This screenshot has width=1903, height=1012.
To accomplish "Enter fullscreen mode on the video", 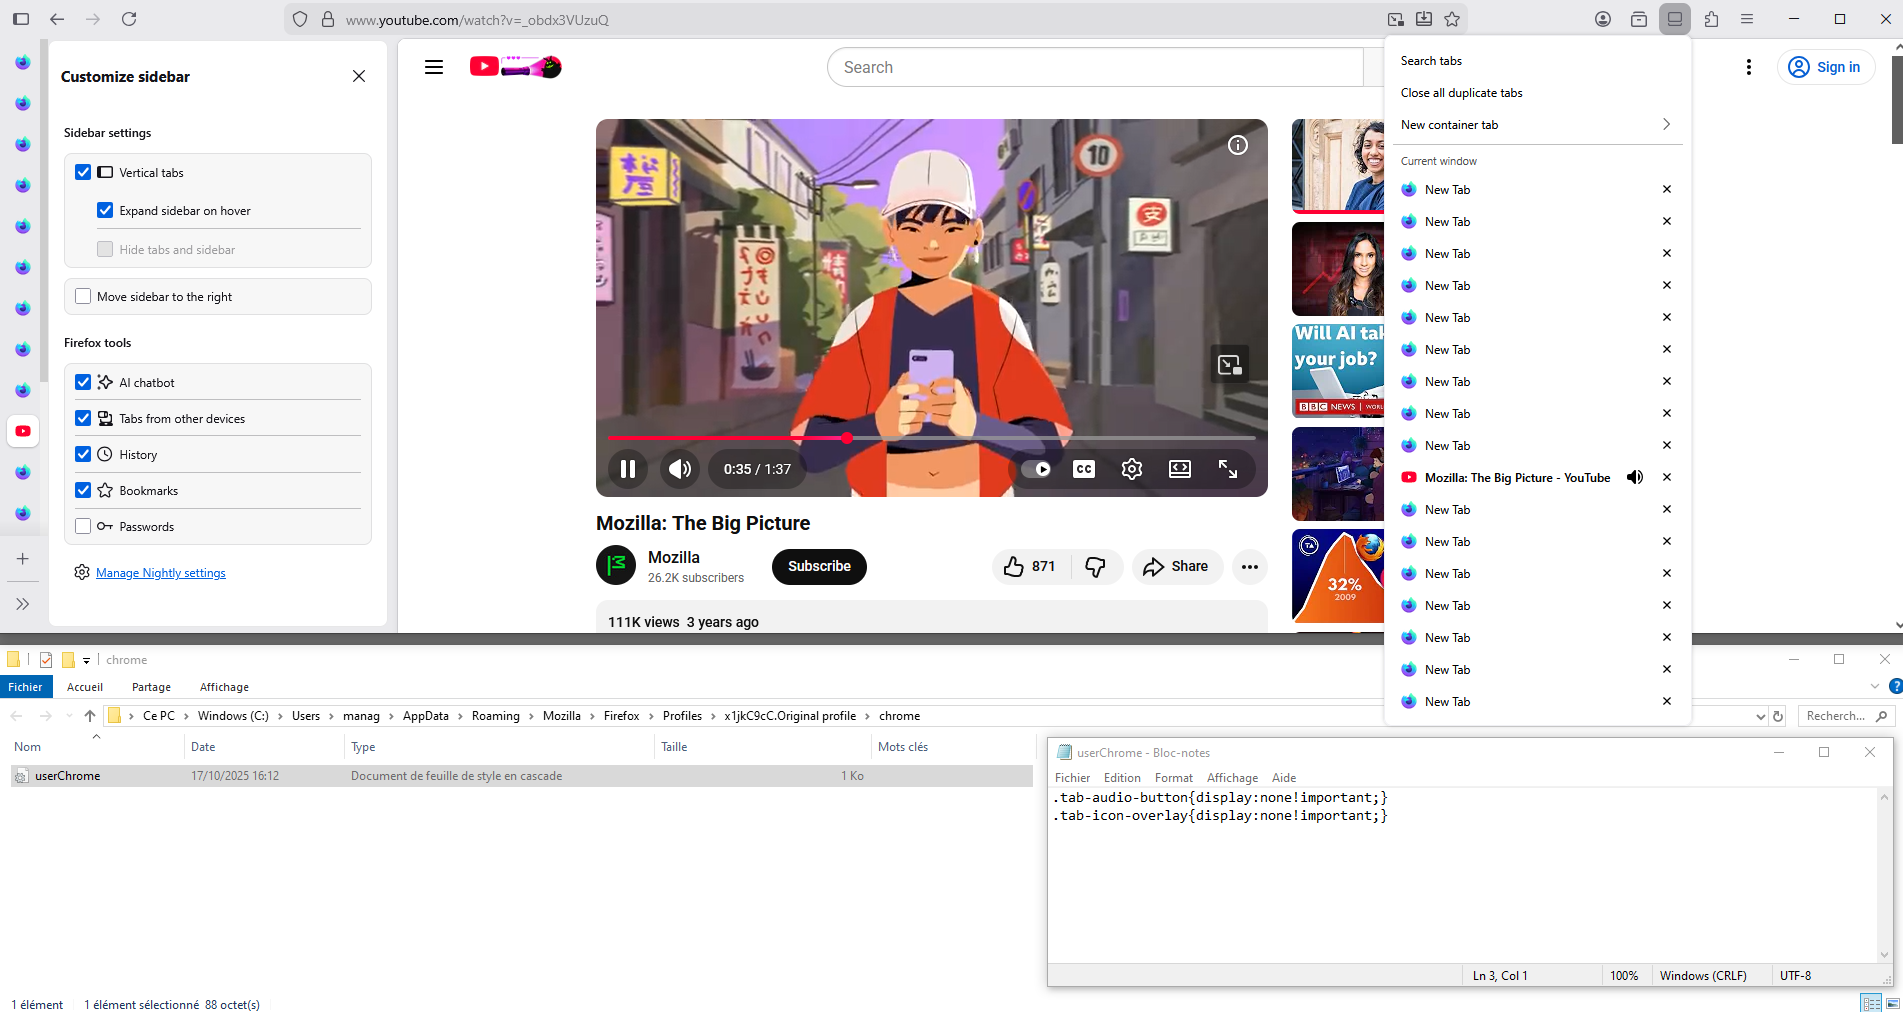I will (1228, 469).
